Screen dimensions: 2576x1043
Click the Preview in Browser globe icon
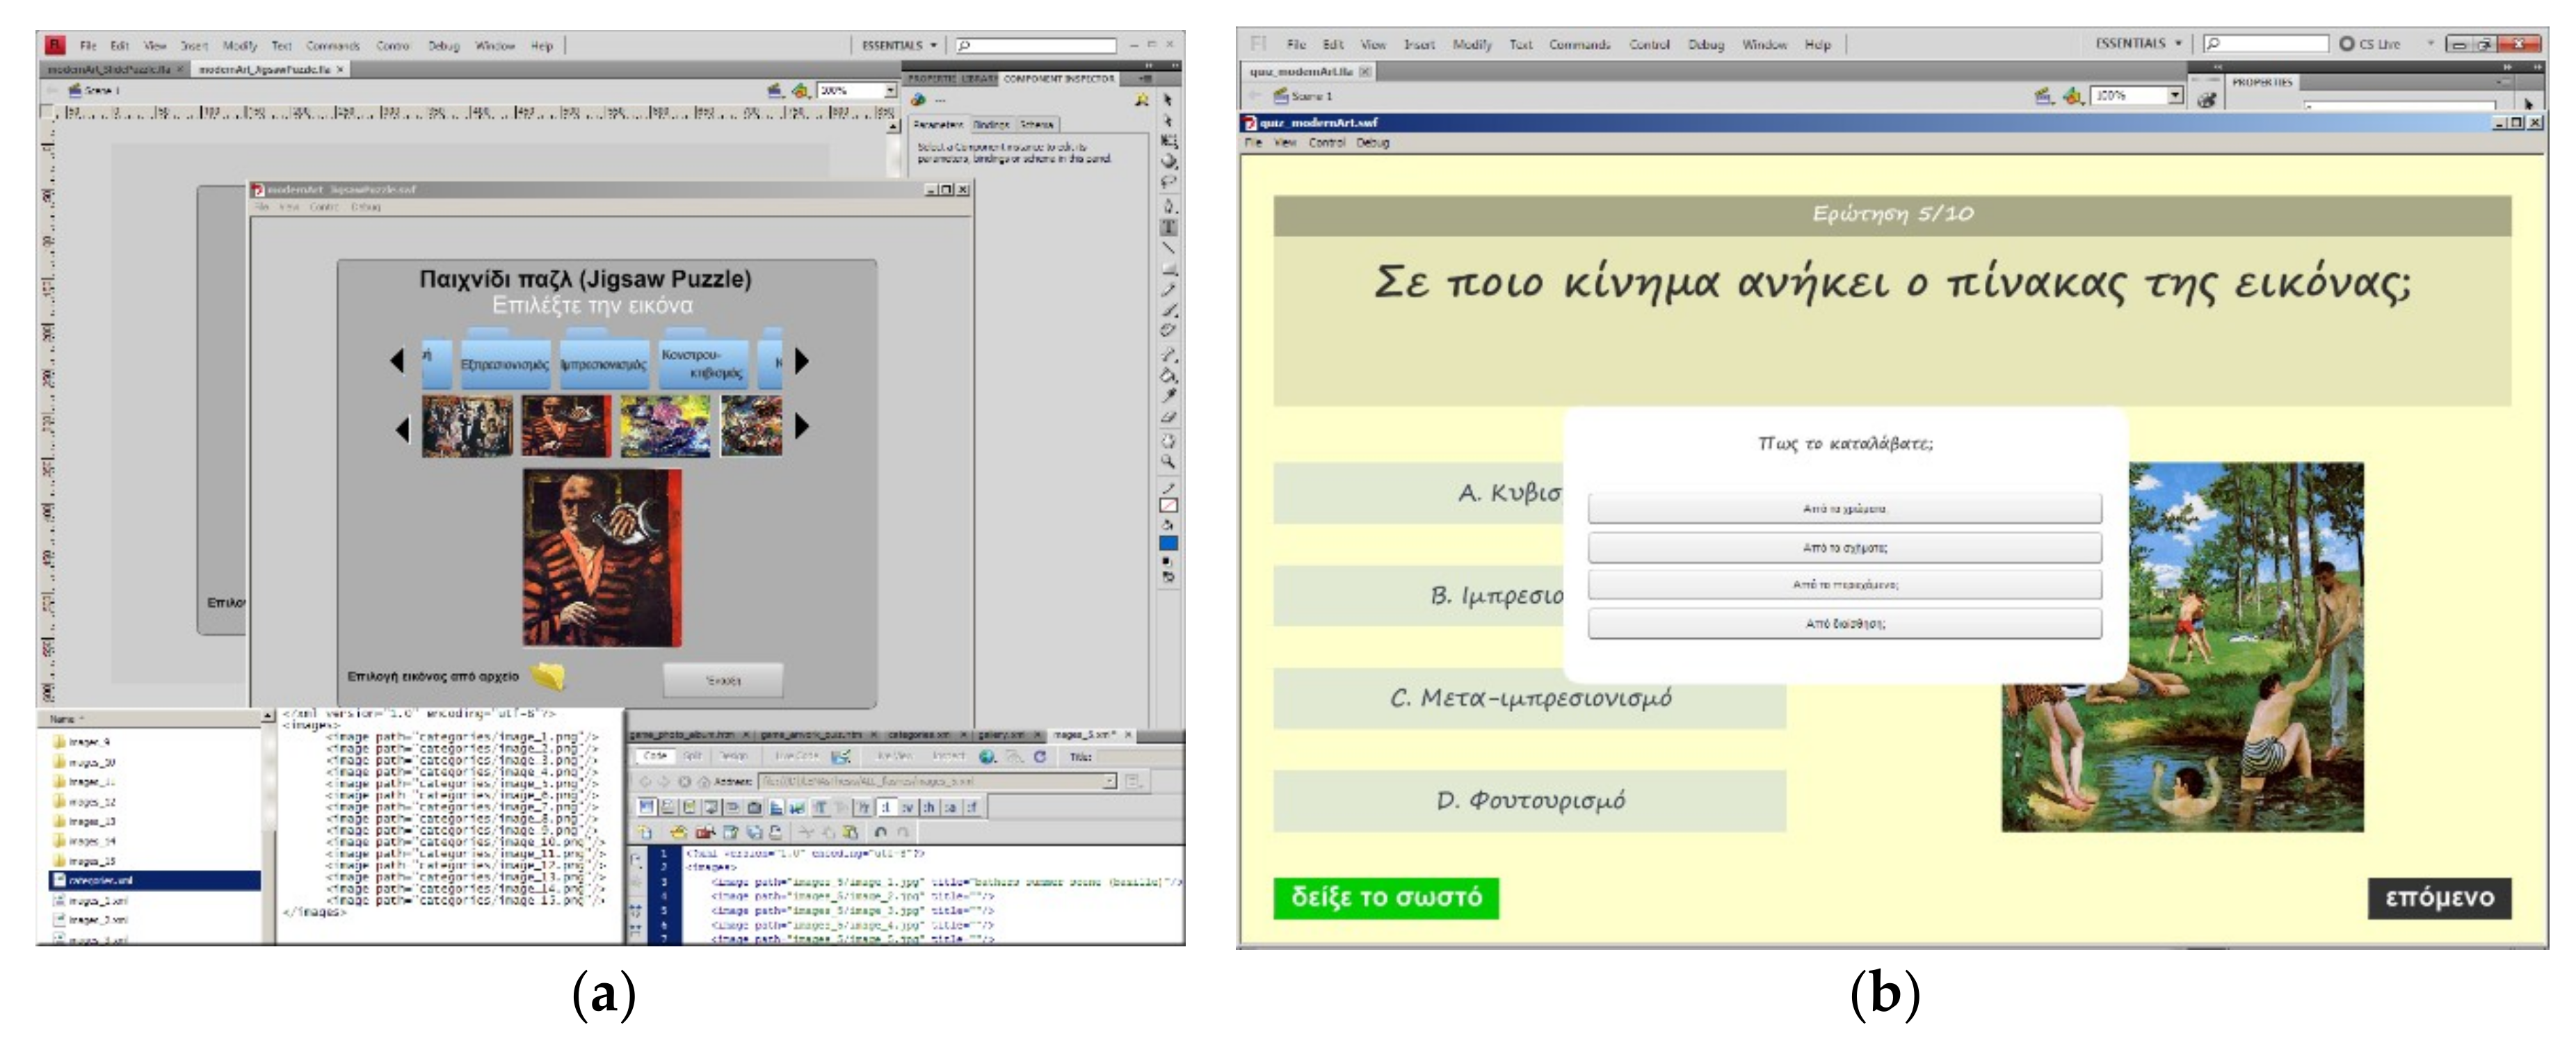click(987, 757)
